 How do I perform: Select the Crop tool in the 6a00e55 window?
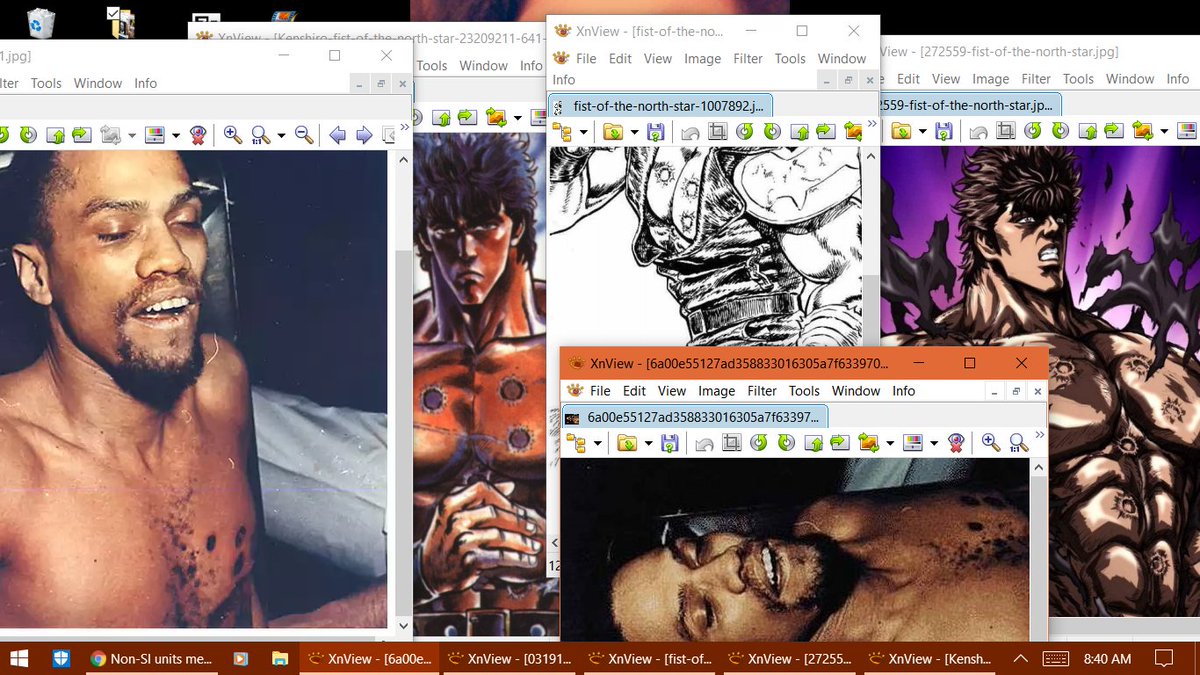pos(731,442)
